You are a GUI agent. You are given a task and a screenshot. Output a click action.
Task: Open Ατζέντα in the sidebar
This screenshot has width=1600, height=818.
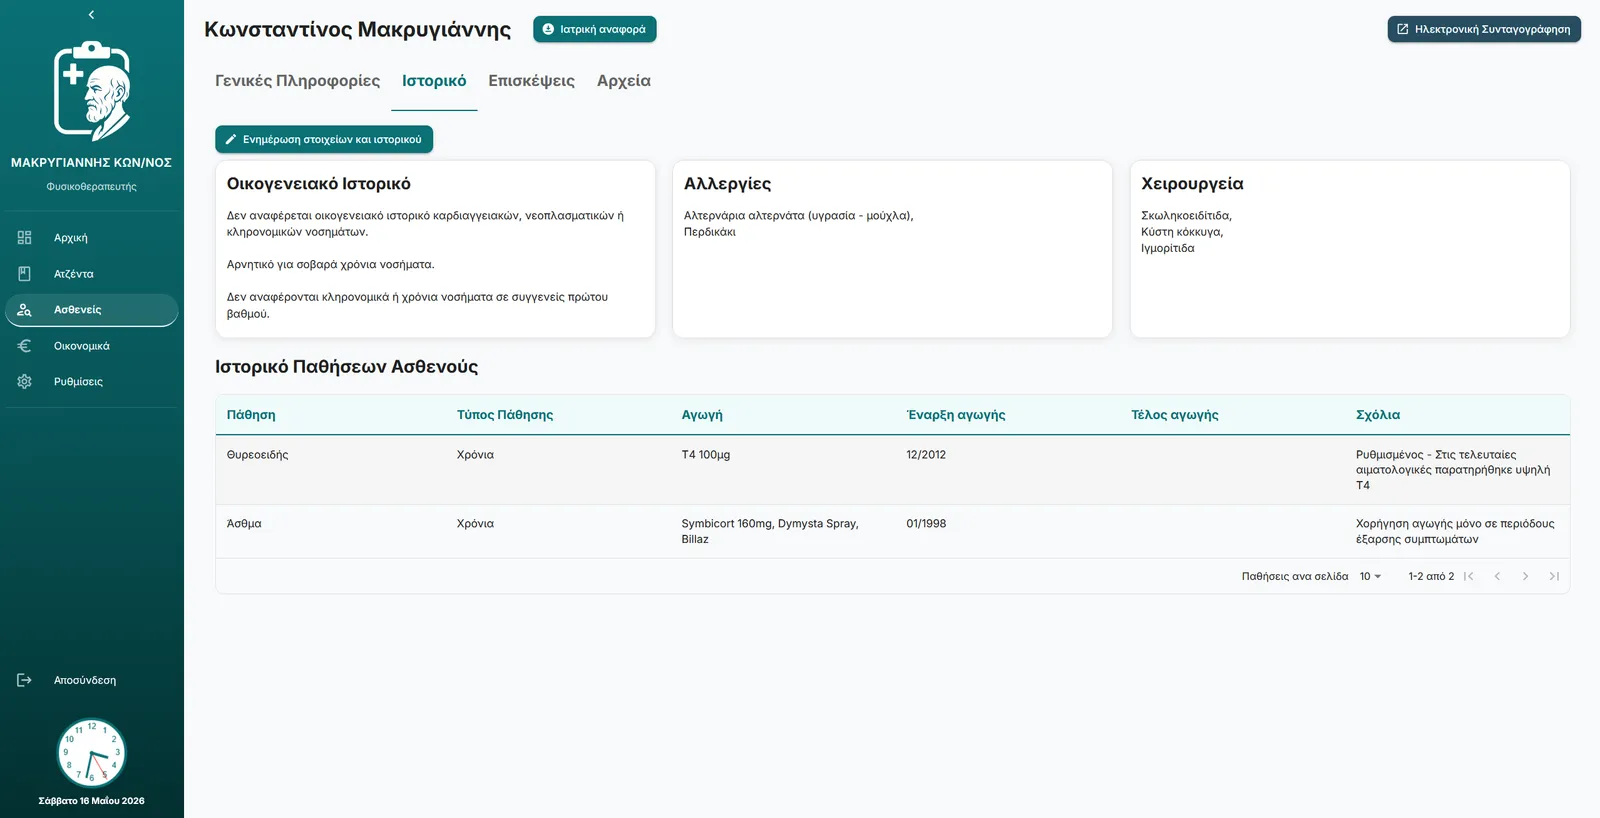coord(91,274)
